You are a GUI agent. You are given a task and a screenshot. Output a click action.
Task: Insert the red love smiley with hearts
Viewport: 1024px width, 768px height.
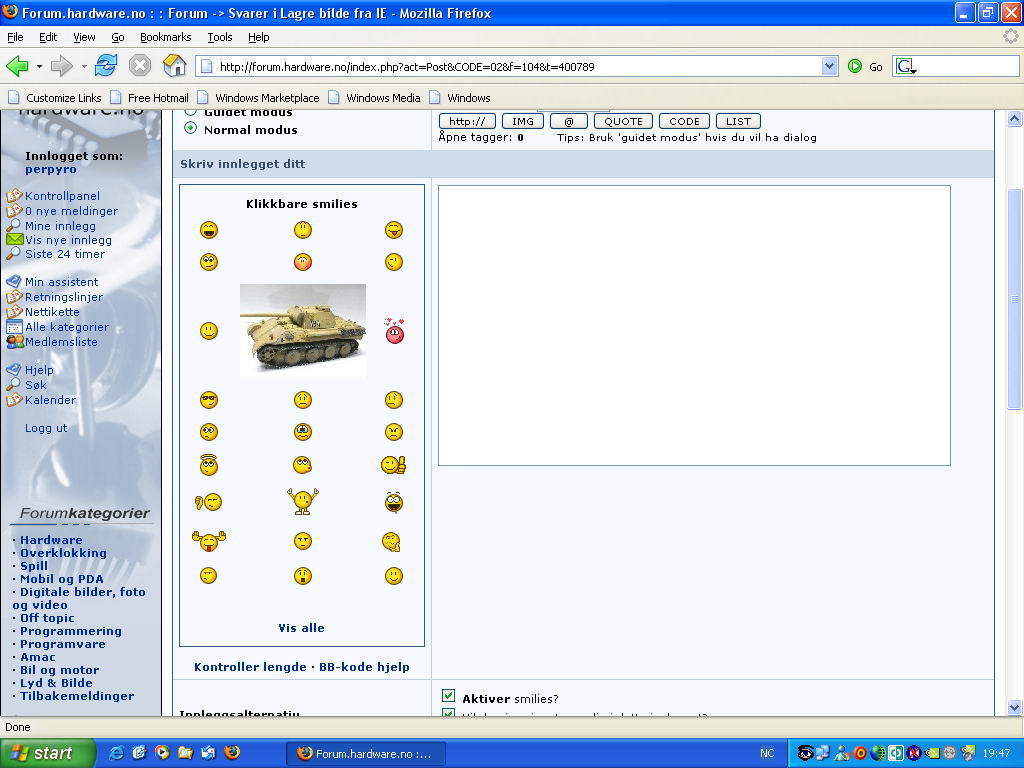click(394, 331)
